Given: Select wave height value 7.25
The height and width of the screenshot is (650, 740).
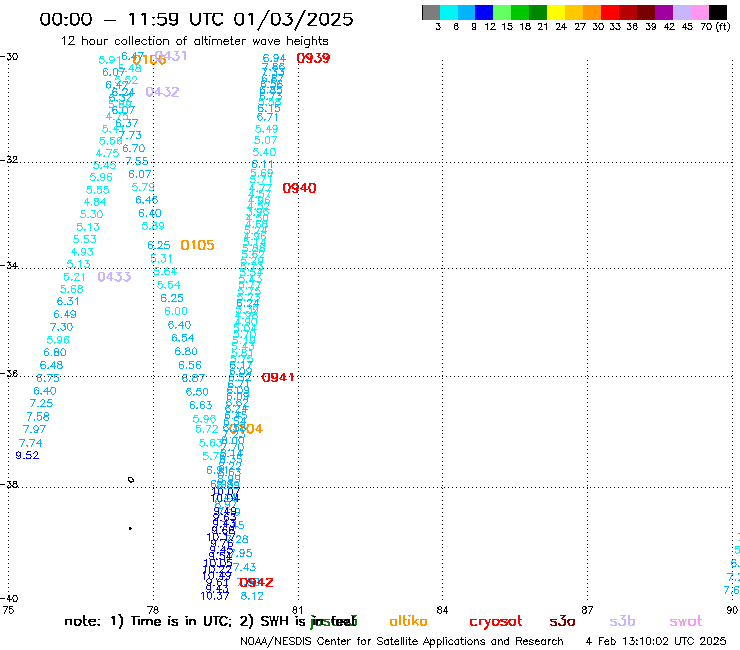Looking at the screenshot, I should [42, 403].
